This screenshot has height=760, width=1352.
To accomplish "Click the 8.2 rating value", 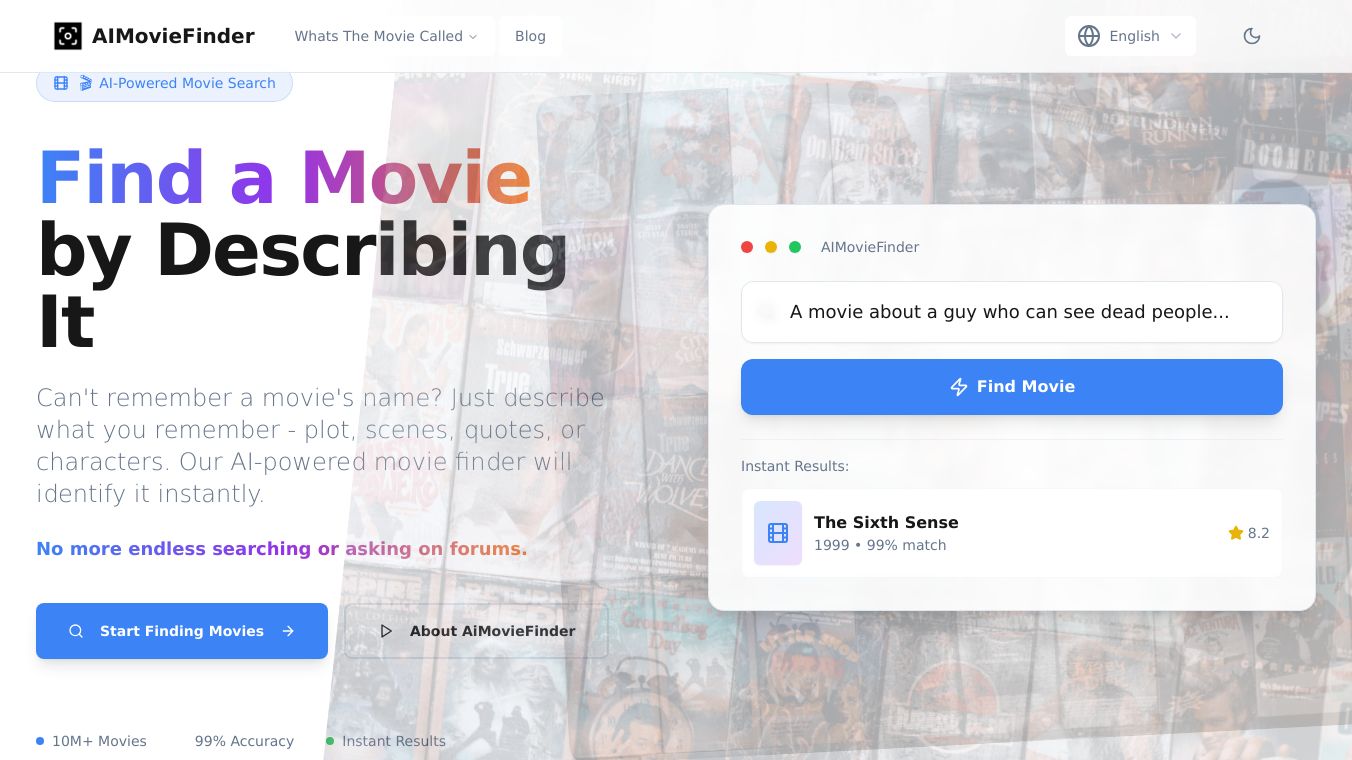I will (1259, 533).
